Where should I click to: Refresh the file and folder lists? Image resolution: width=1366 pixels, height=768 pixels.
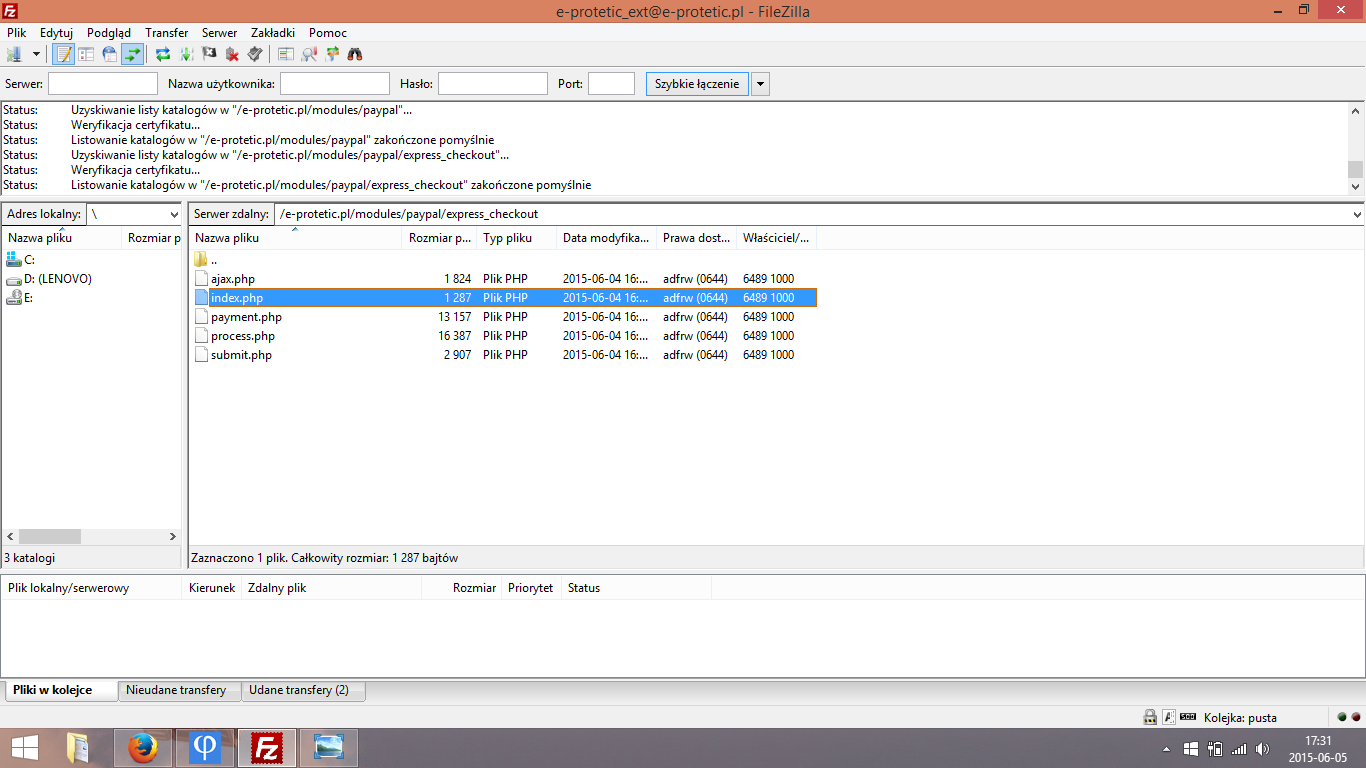point(163,54)
